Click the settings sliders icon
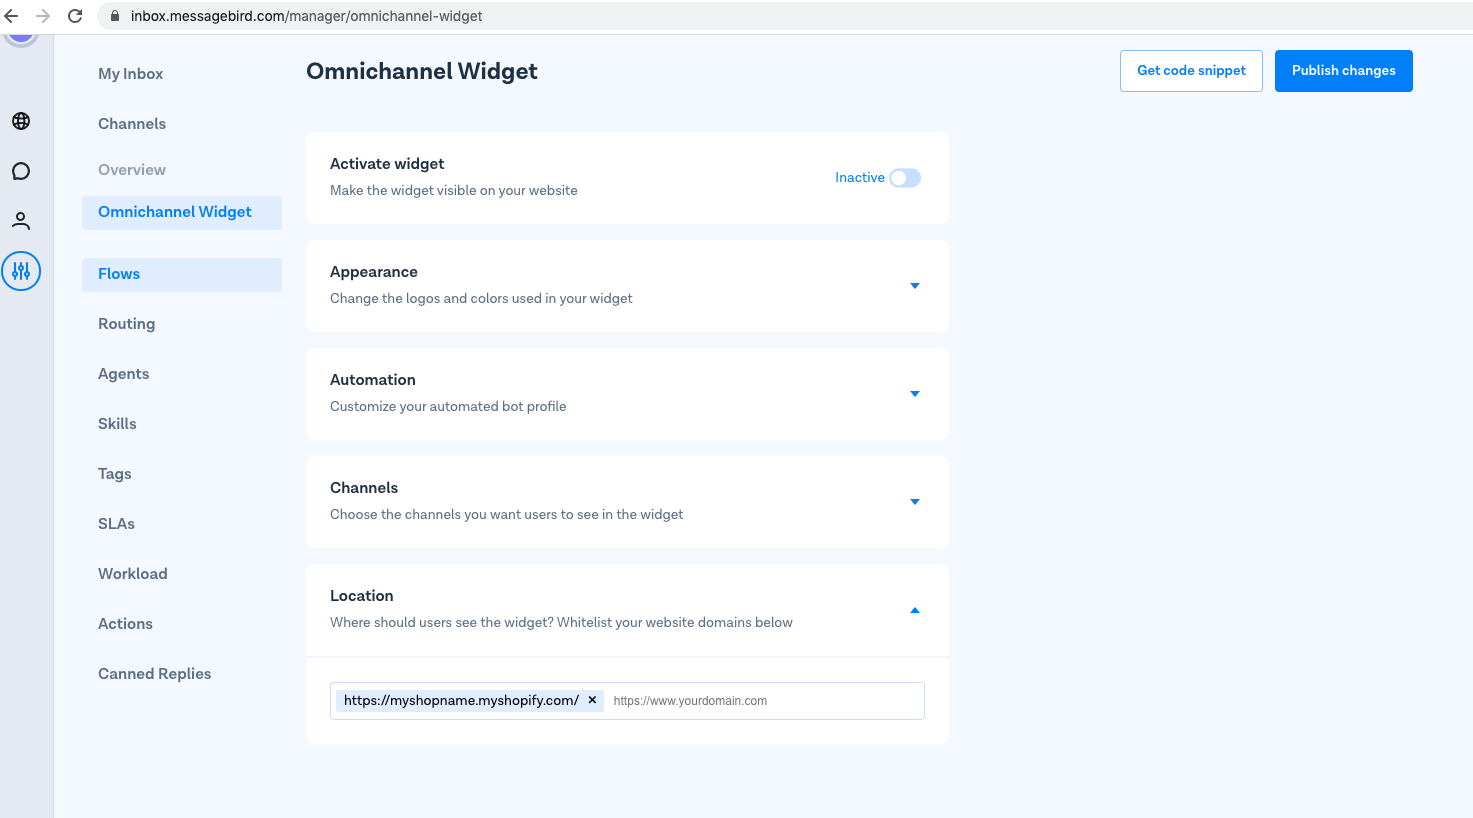 (x=21, y=271)
